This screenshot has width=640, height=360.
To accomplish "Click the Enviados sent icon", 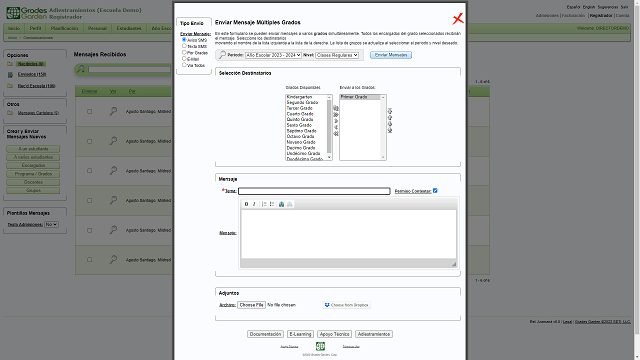I will [10, 75].
